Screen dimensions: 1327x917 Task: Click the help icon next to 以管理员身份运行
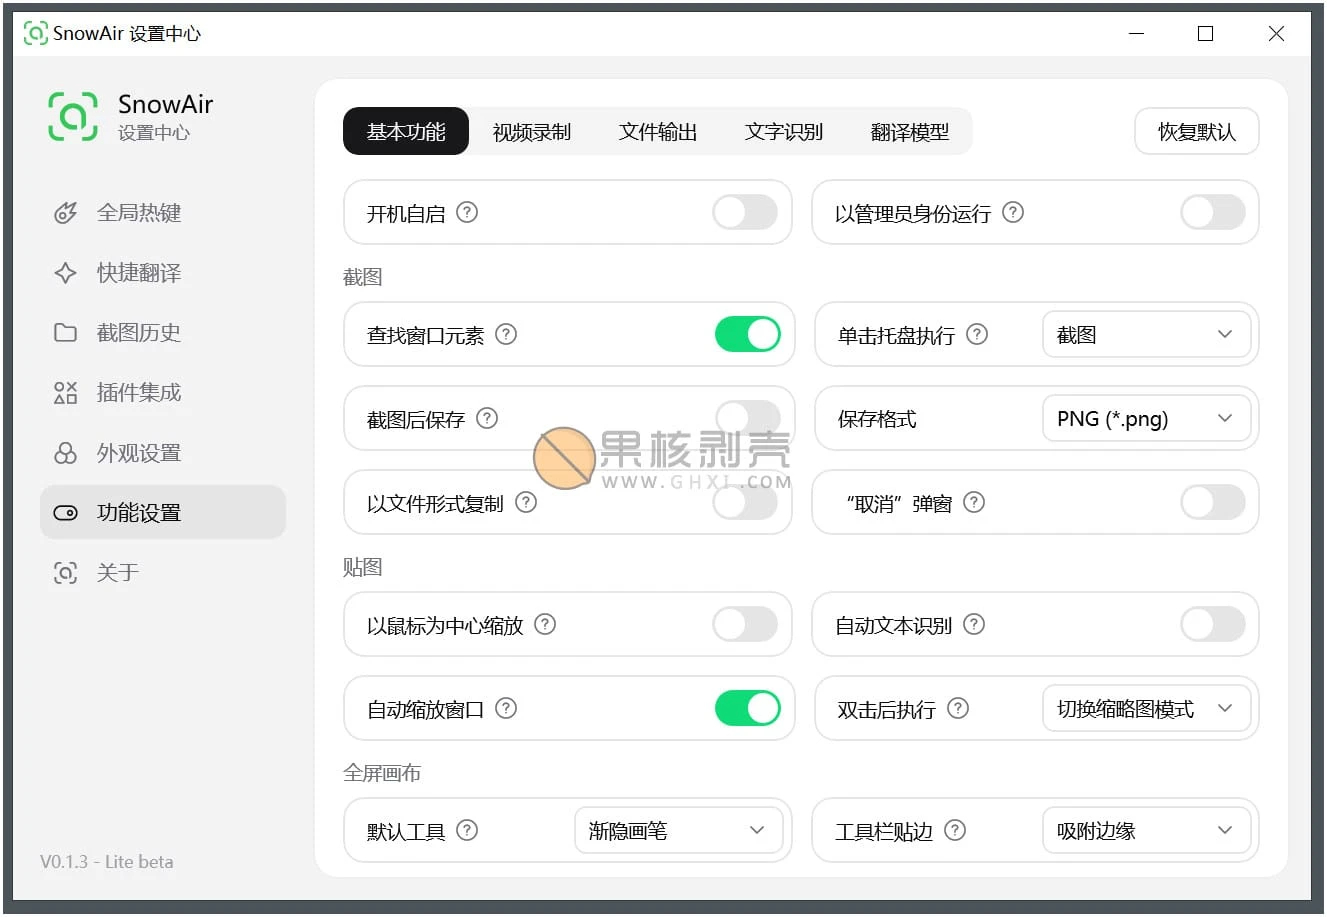(1013, 212)
